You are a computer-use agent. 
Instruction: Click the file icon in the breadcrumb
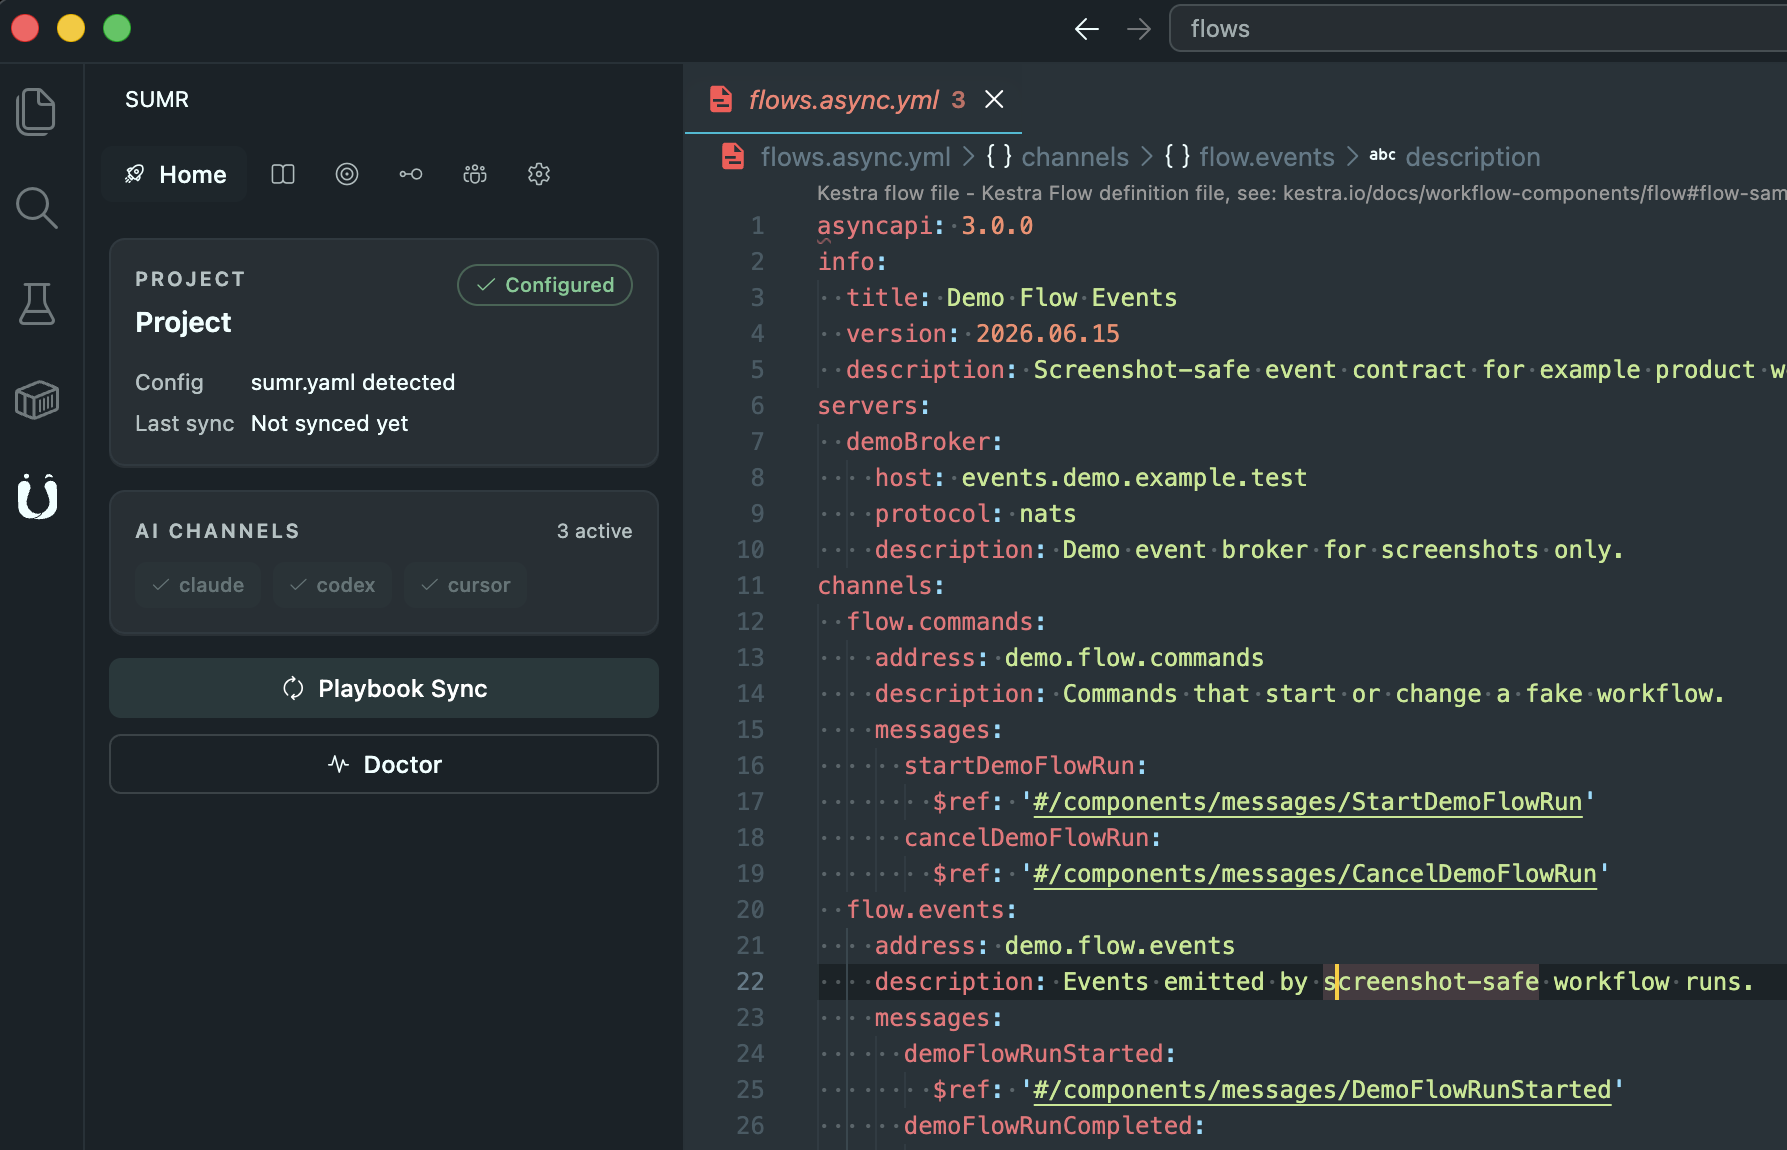coord(733,157)
